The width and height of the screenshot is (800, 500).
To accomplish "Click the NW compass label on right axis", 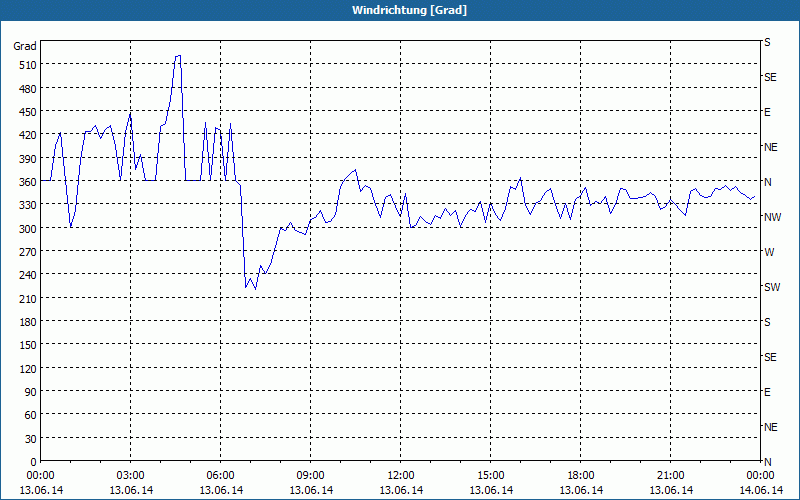I will 772,217.
